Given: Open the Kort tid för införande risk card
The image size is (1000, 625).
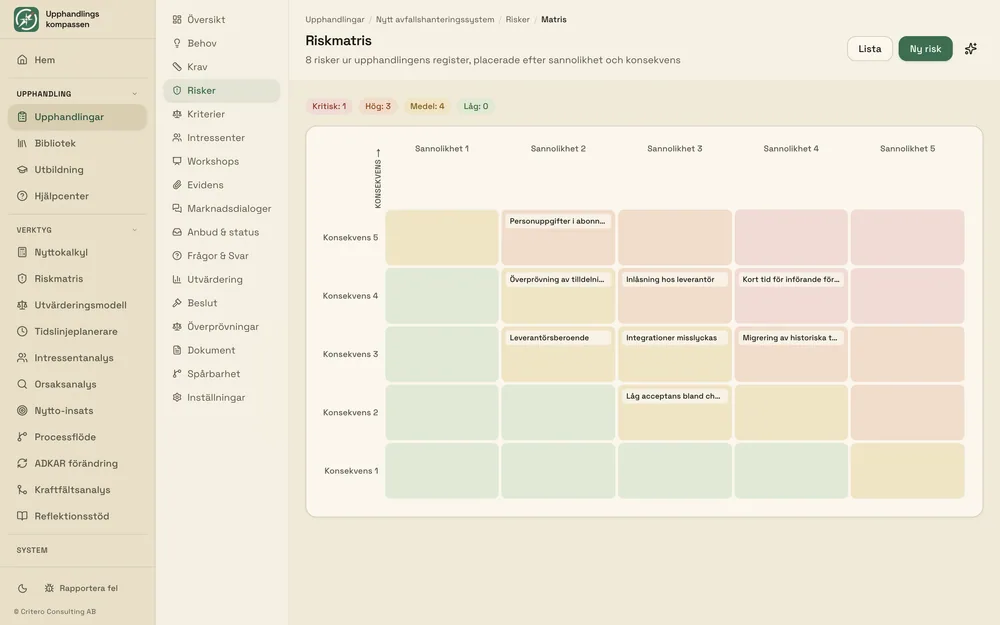Looking at the screenshot, I should pos(791,279).
